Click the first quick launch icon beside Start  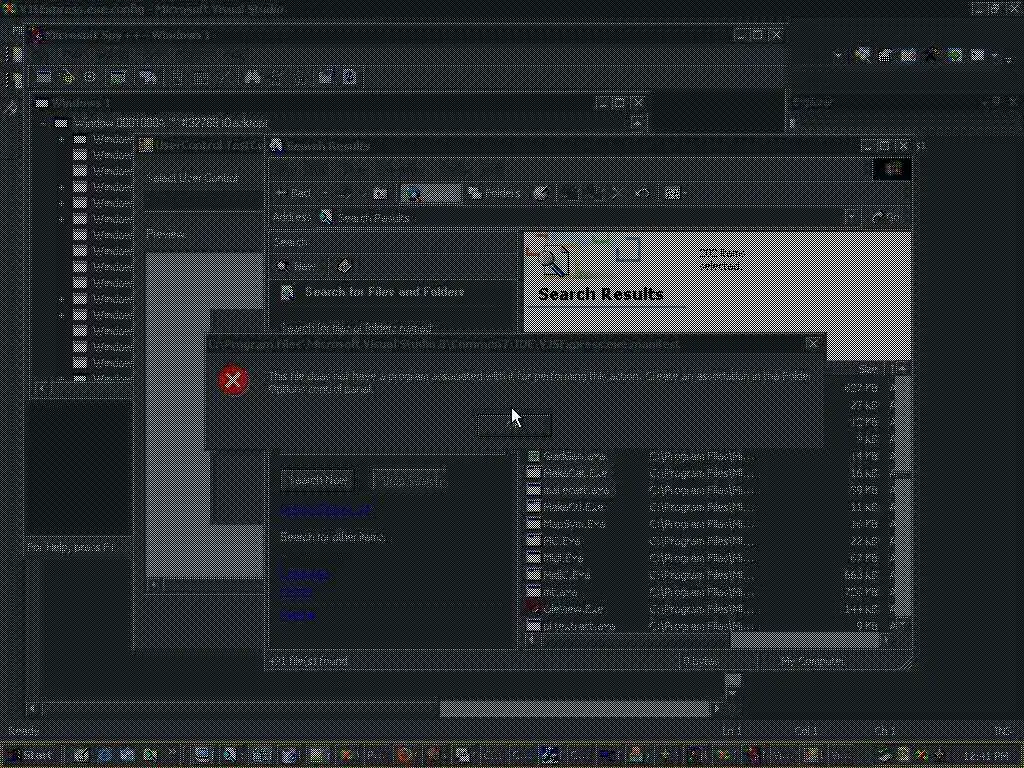click(80, 755)
